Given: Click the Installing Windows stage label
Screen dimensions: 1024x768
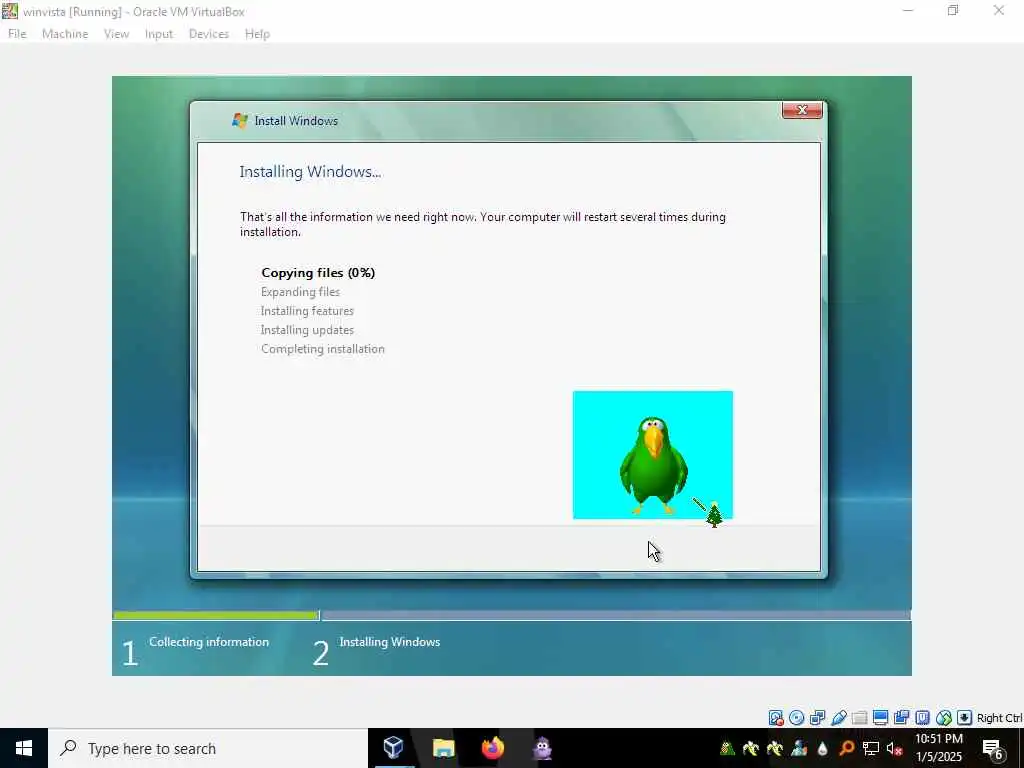Looking at the screenshot, I should point(390,642).
